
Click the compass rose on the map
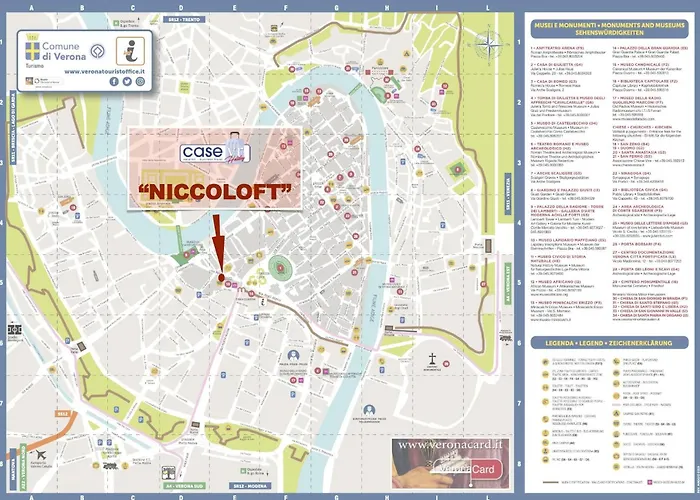point(488,45)
